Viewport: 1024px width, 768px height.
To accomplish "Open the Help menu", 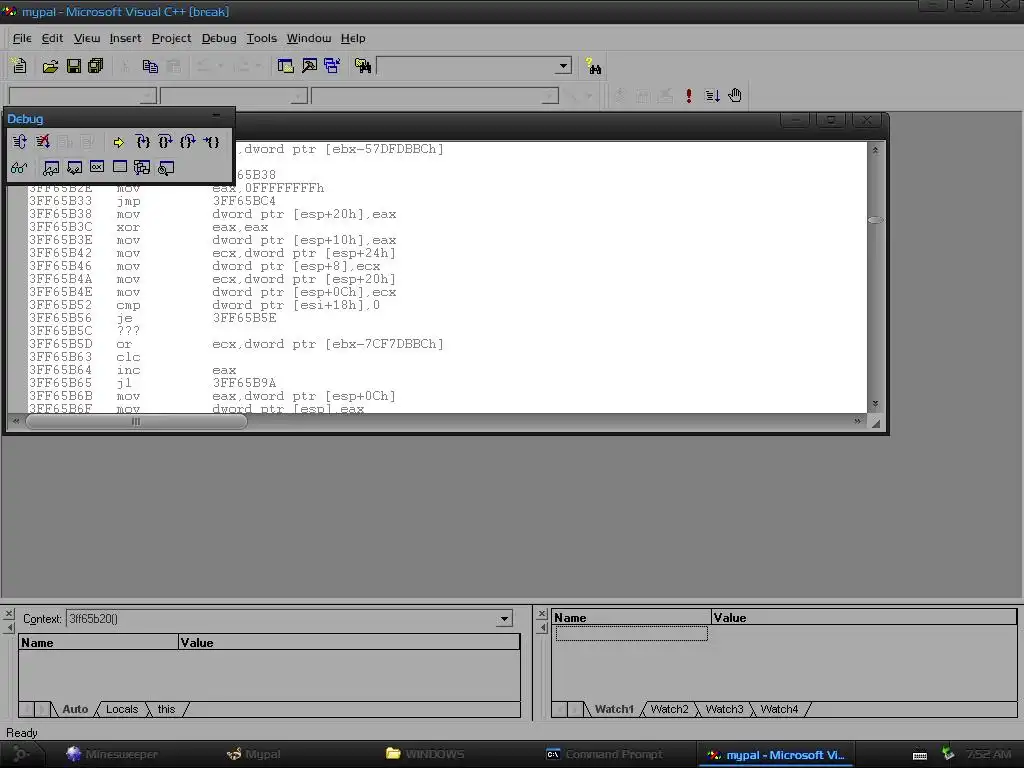I will tap(353, 38).
